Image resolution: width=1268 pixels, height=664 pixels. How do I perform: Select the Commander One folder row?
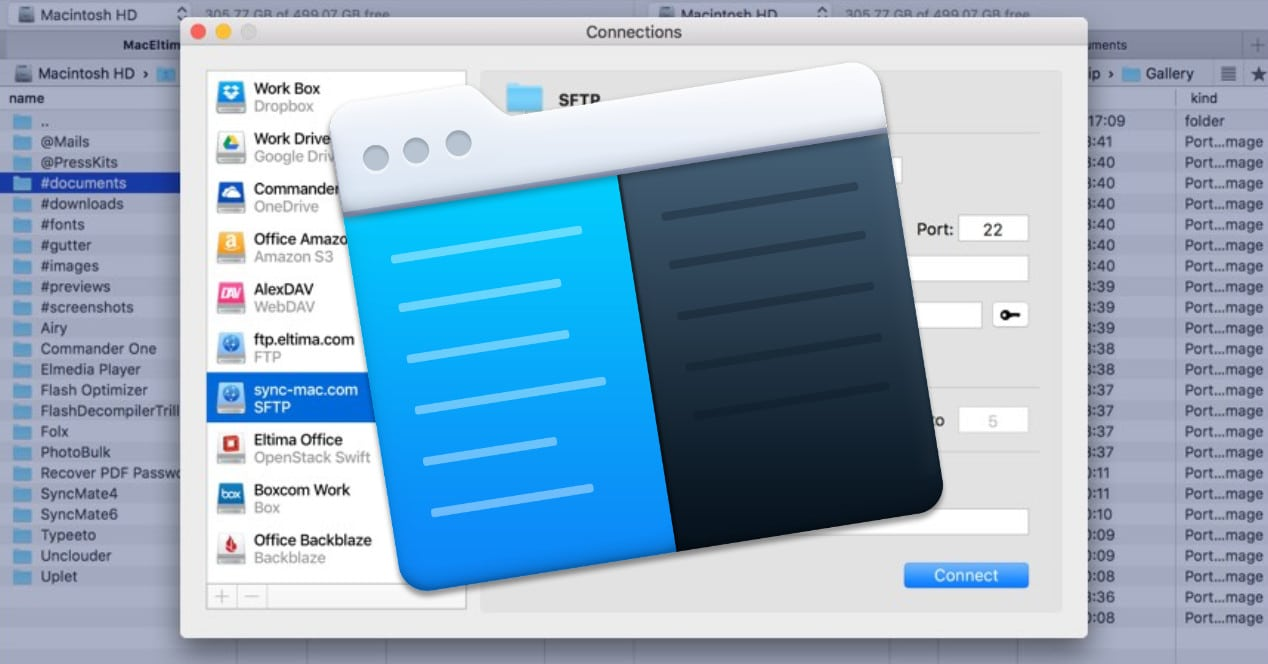[90, 349]
